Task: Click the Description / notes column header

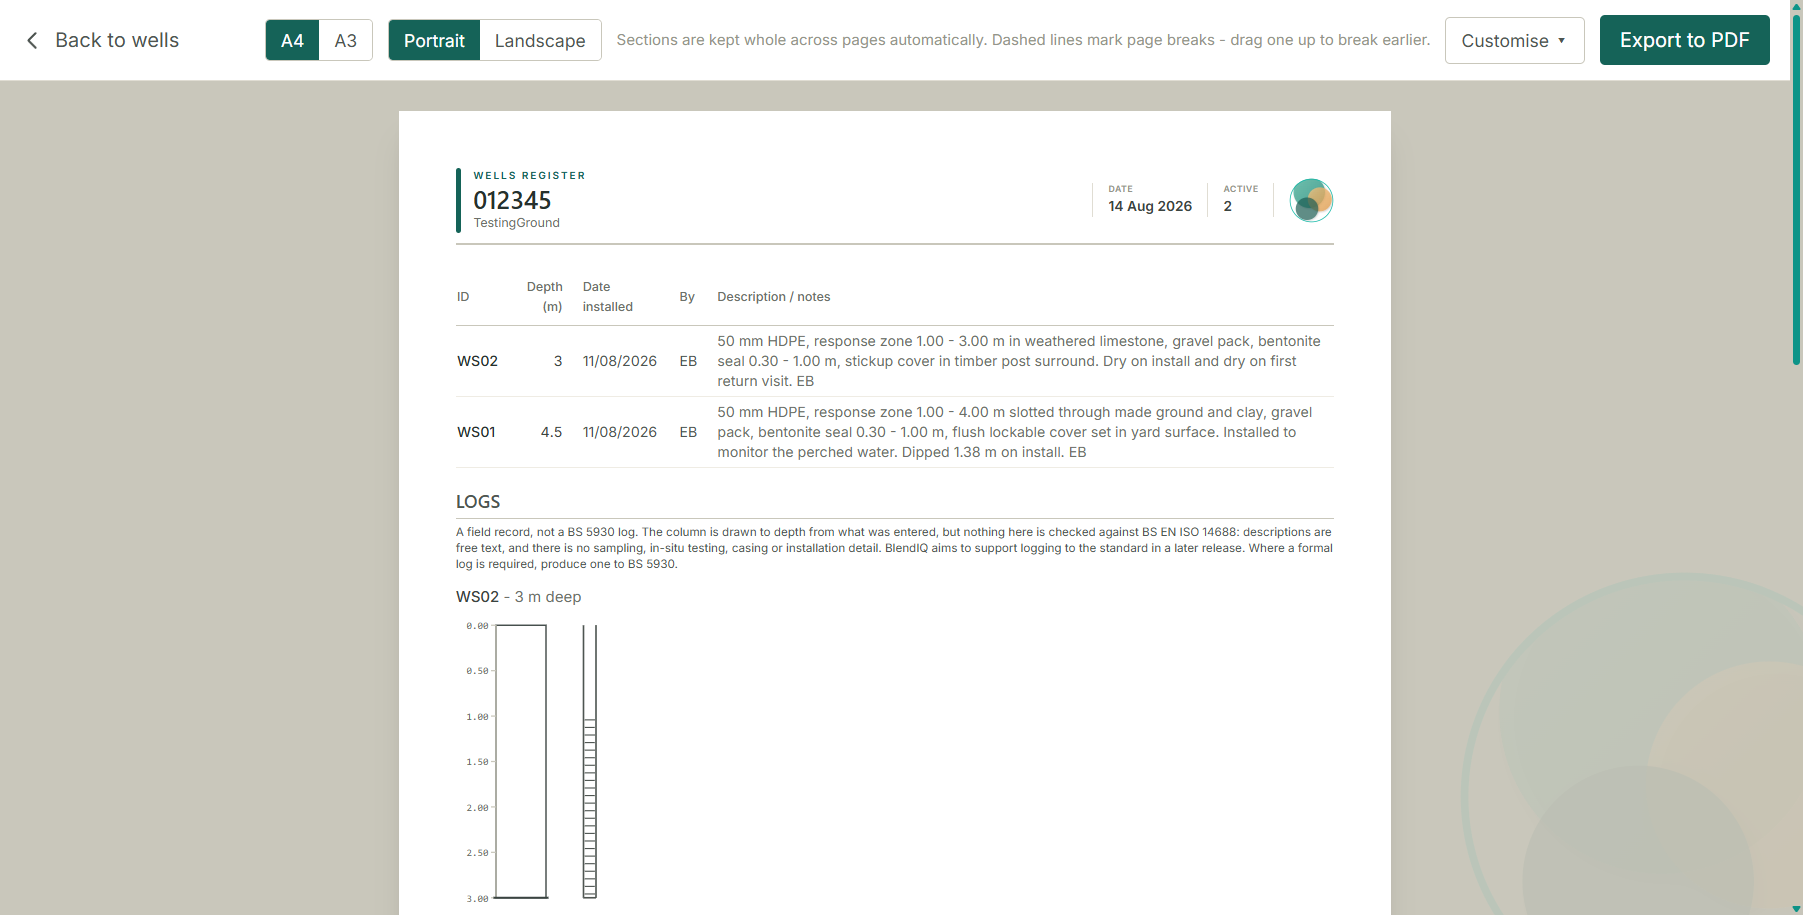Action: pyautogui.click(x=773, y=297)
